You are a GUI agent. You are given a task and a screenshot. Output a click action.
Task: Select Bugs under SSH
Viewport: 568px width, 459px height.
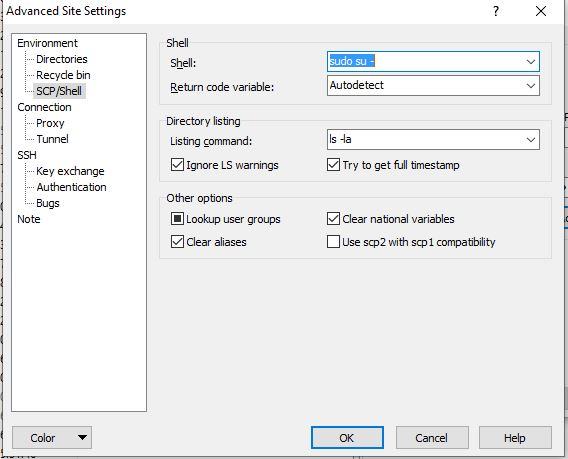47,203
